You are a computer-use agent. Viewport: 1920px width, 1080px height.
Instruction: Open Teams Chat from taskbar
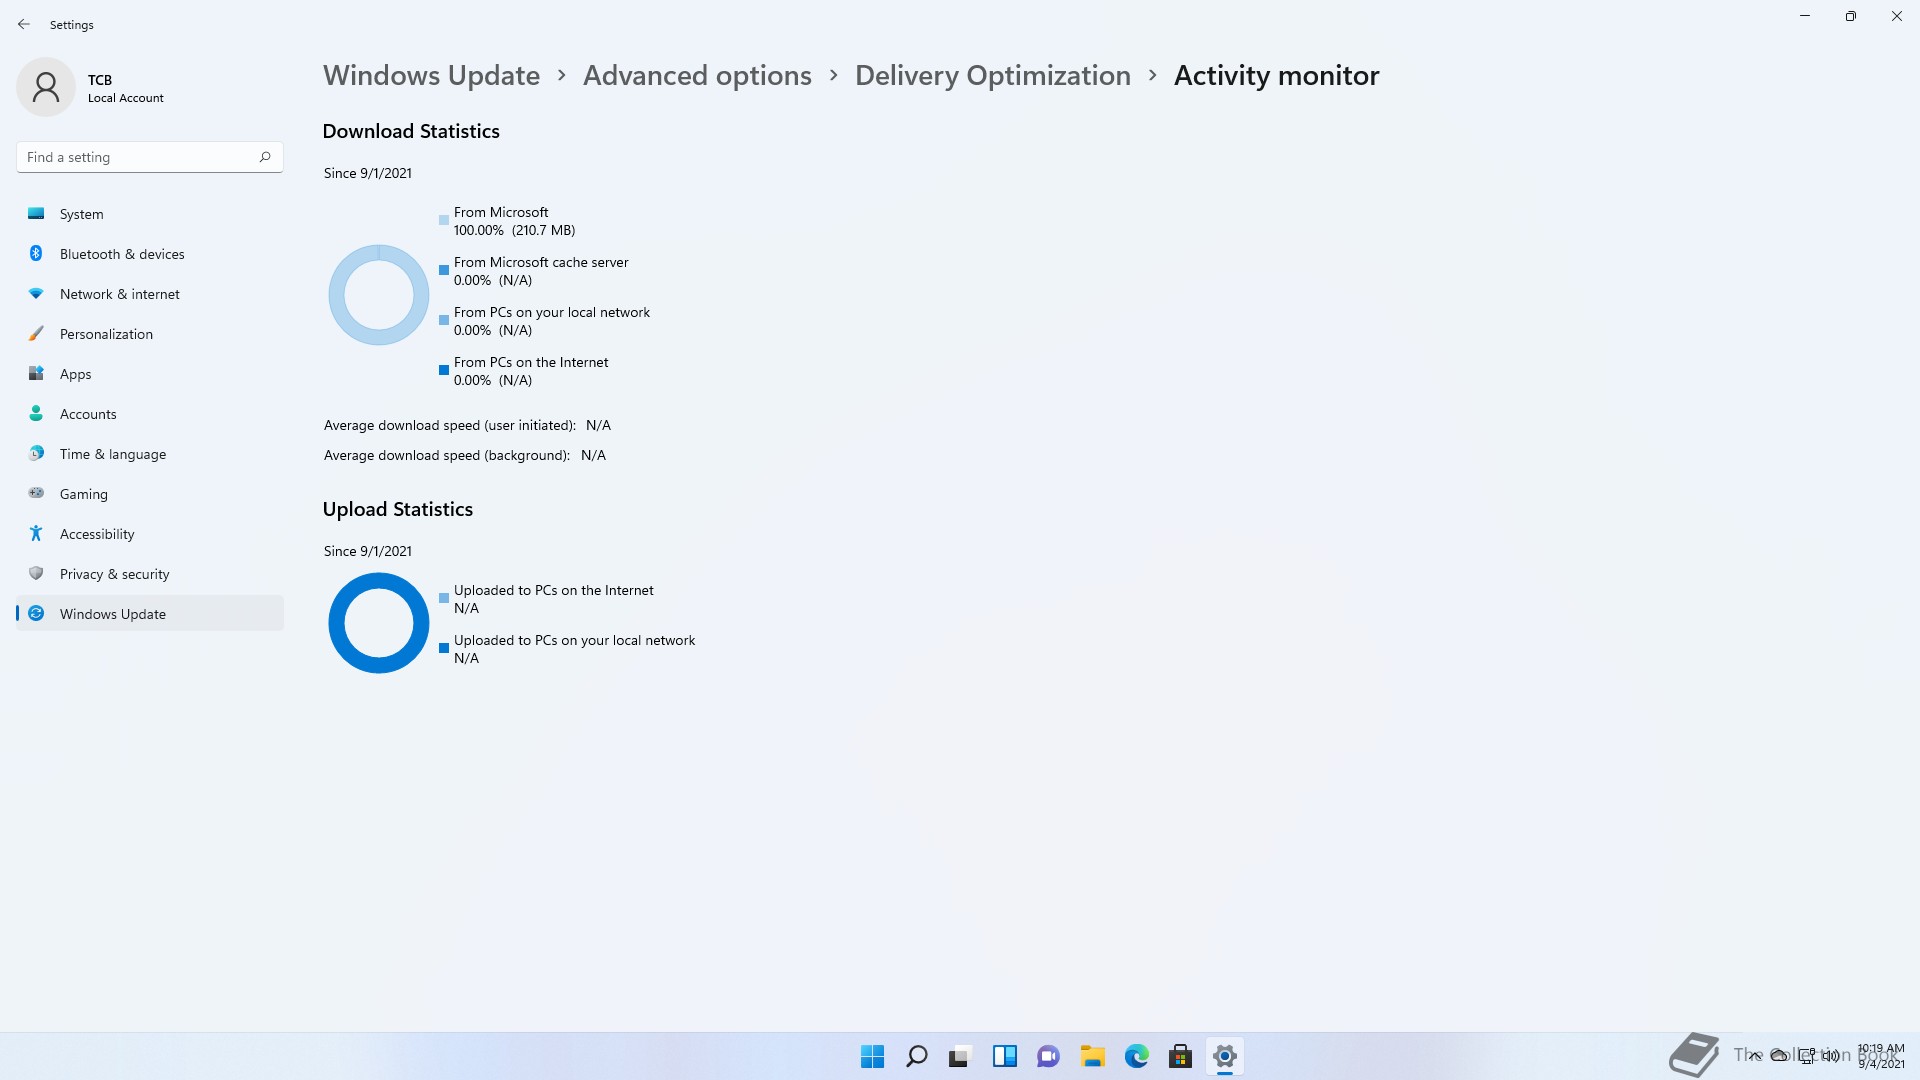[x=1048, y=1056]
